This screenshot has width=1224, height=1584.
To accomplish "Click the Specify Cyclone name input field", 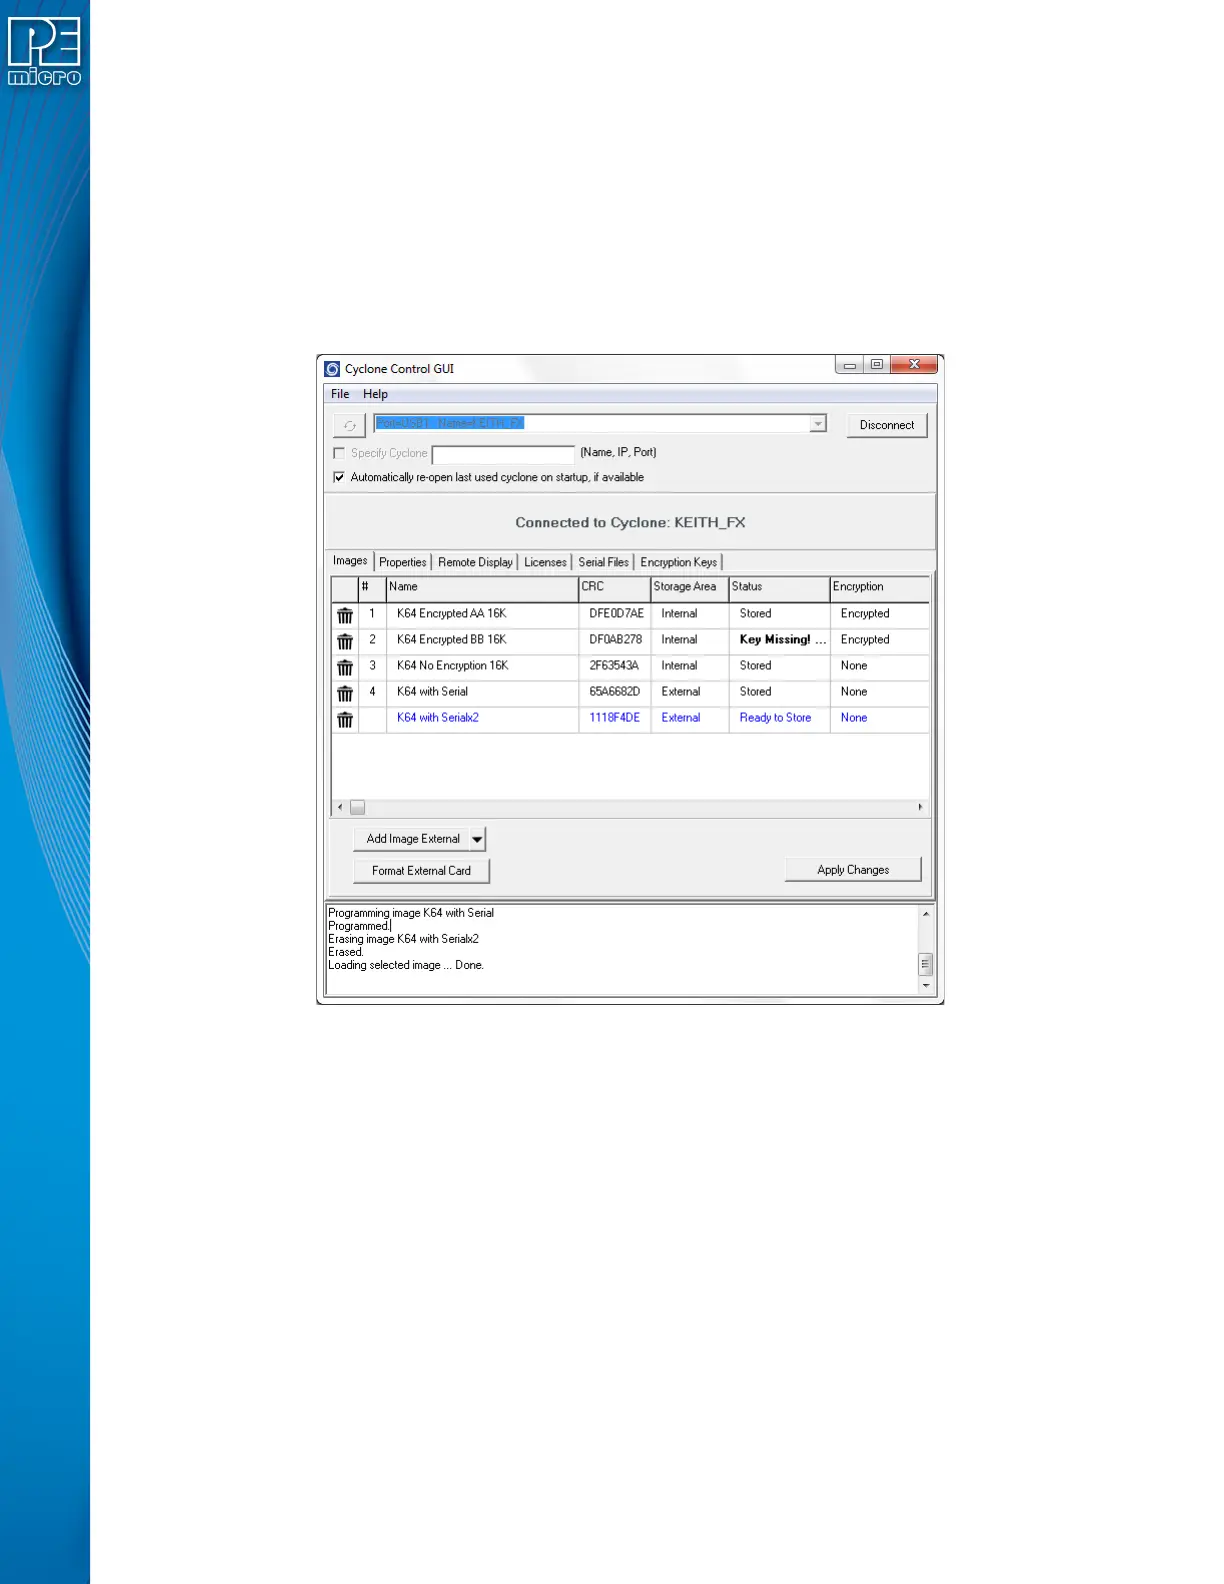I will tap(503, 454).
